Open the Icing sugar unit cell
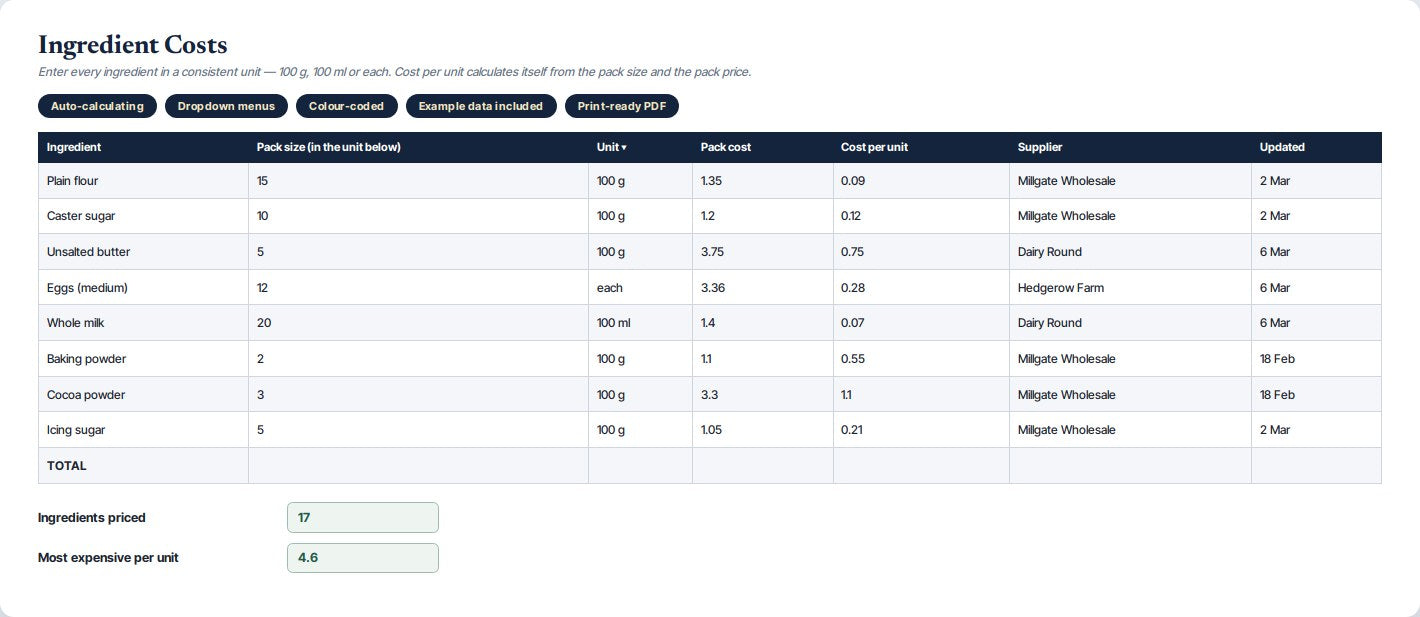 [x=640, y=430]
